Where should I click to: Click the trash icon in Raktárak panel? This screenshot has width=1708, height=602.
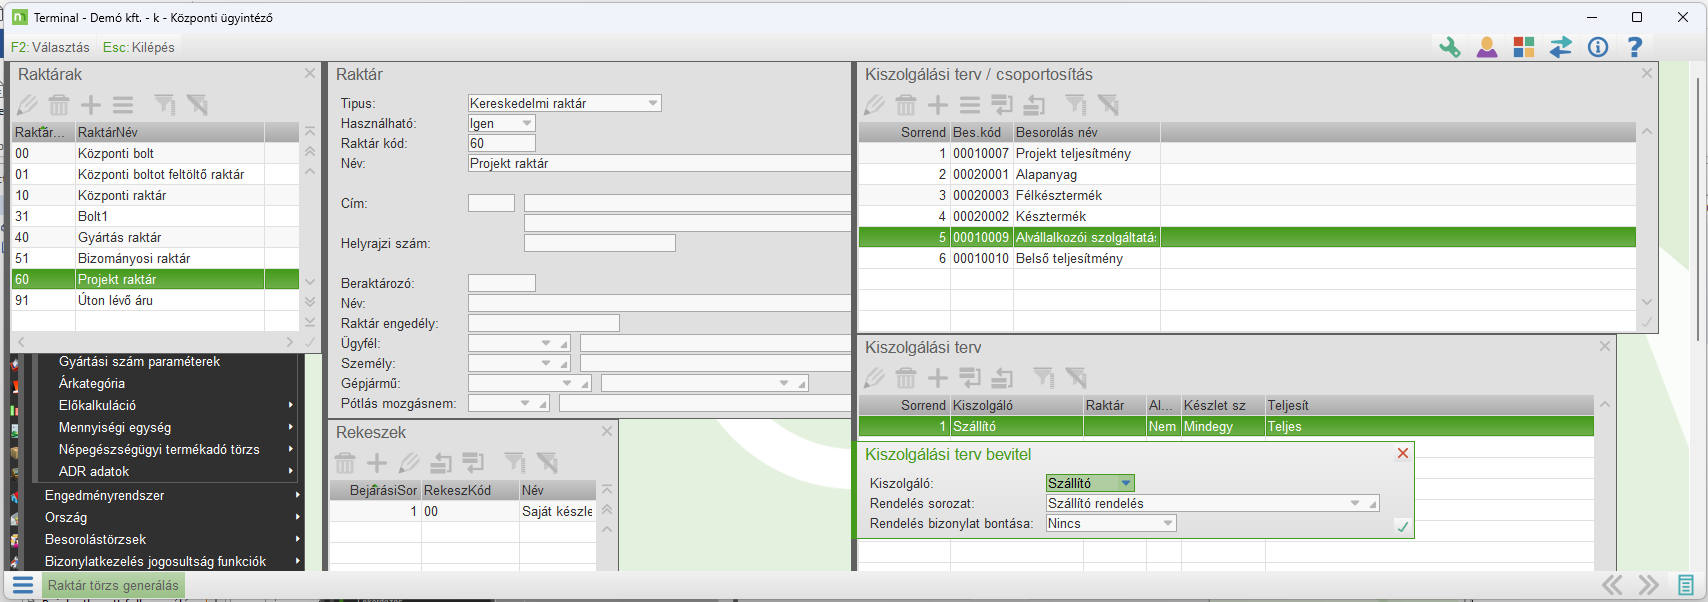coord(59,105)
